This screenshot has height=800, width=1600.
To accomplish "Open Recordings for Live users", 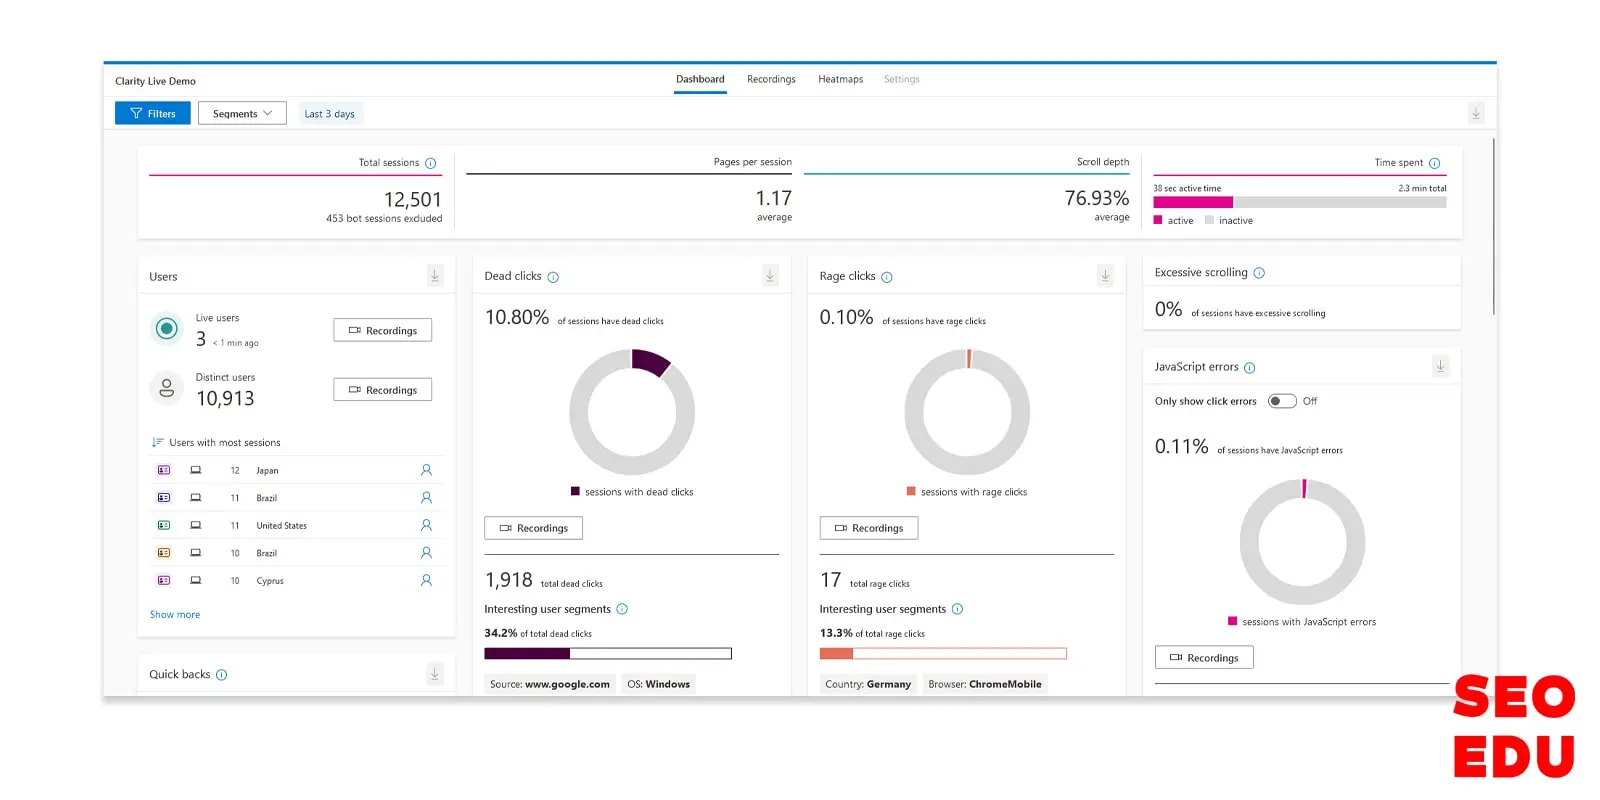I will pos(382,331).
